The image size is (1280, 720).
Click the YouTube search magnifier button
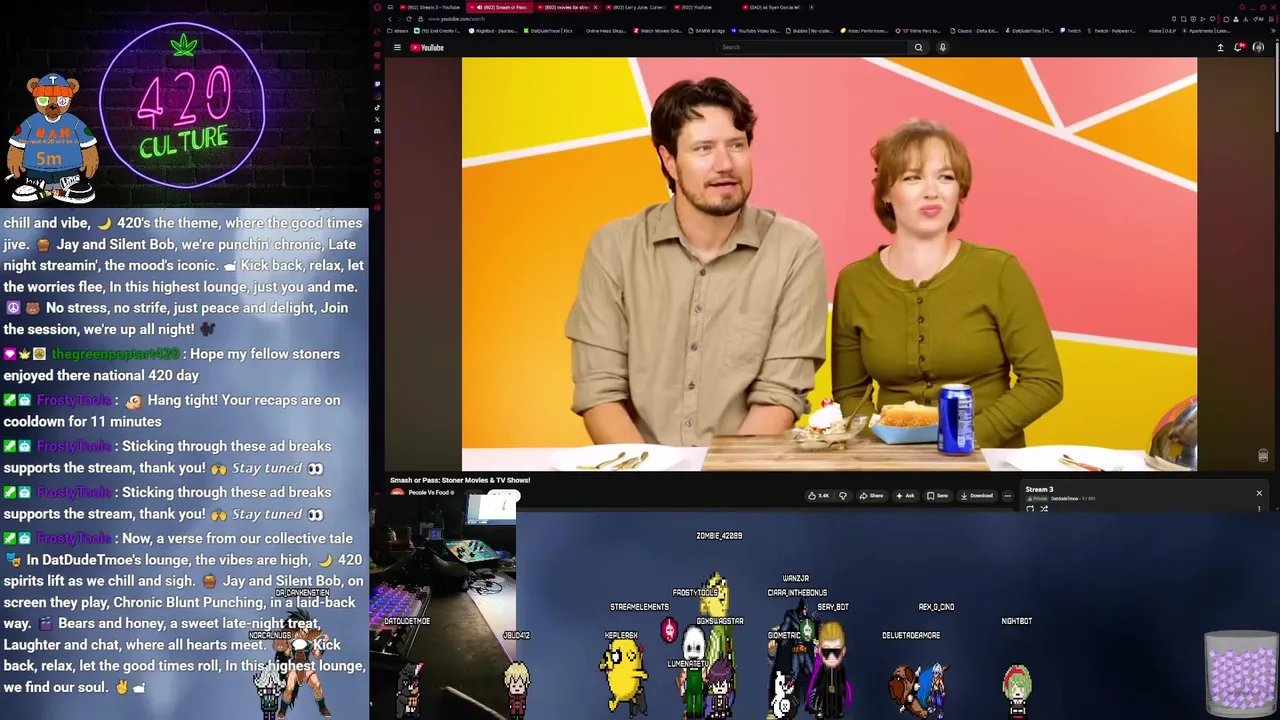(x=918, y=47)
